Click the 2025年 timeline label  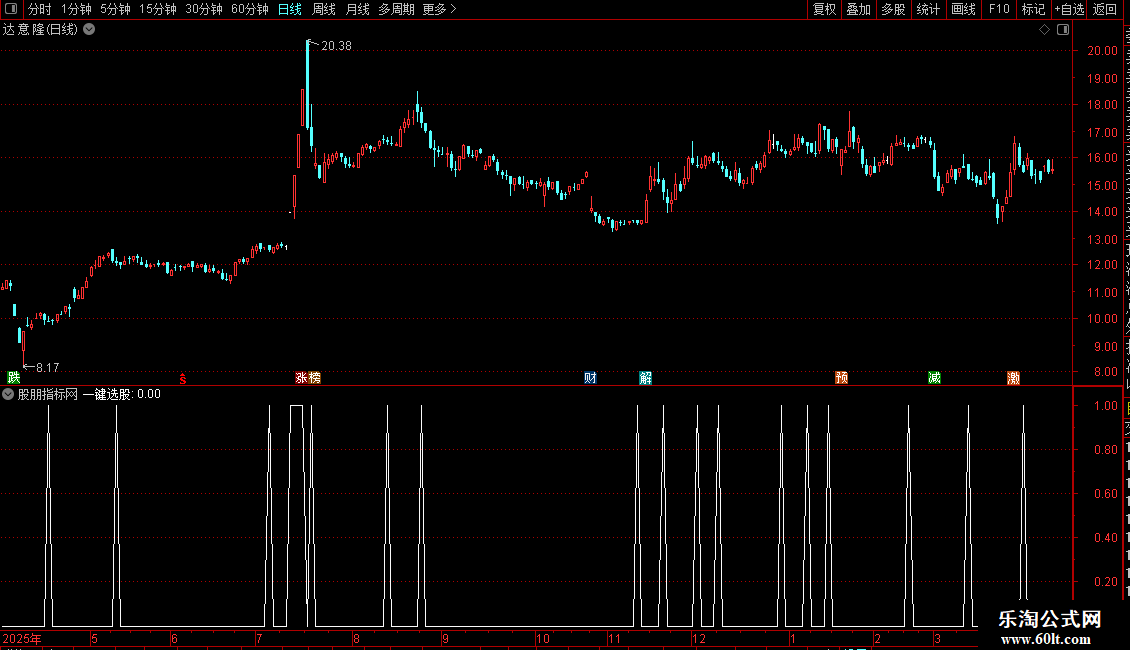coord(22,638)
